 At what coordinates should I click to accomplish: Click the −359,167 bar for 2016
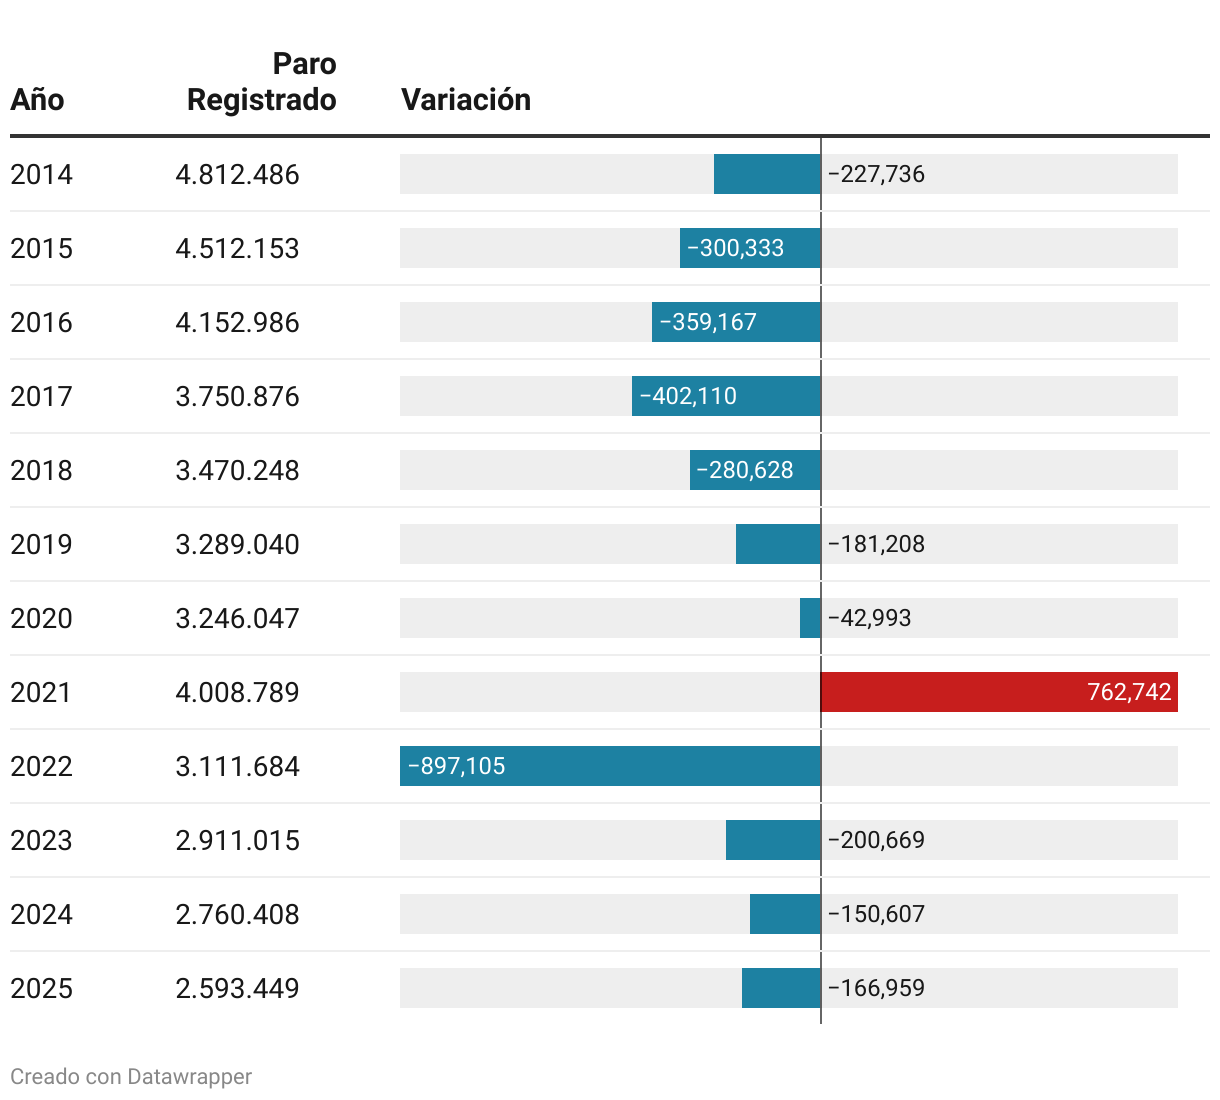(x=736, y=322)
